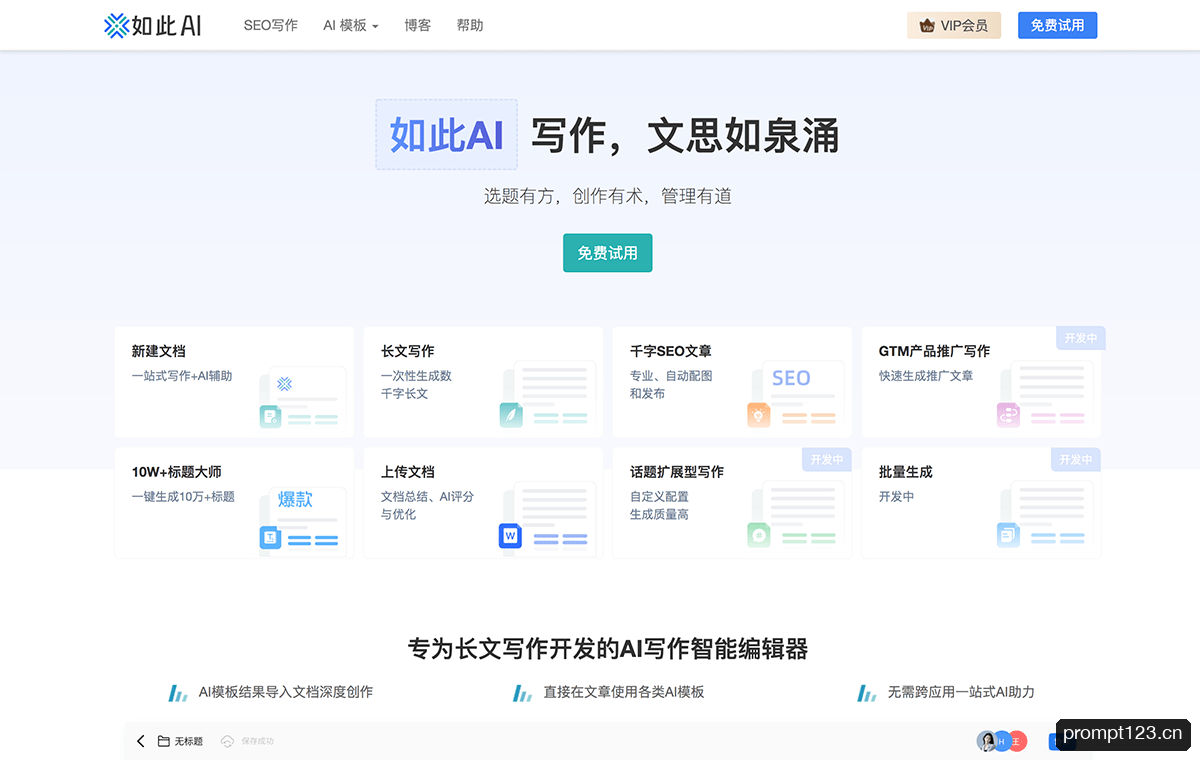The width and height of the screenshot is (1200, 760).
Task: Click the 千字SEO文章 lightbulb icon
Action: (x=759, y=415)
